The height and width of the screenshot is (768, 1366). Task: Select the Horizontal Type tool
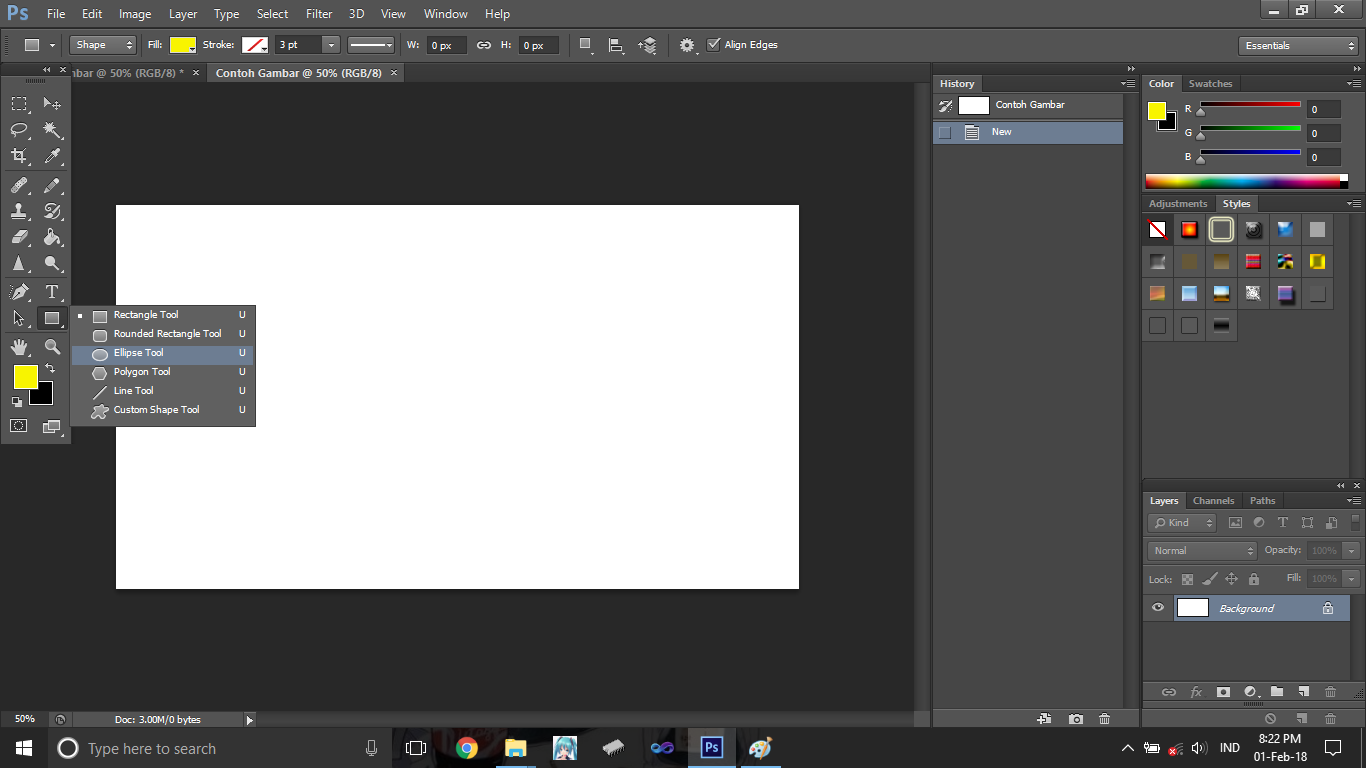click(x=52, y=292)
